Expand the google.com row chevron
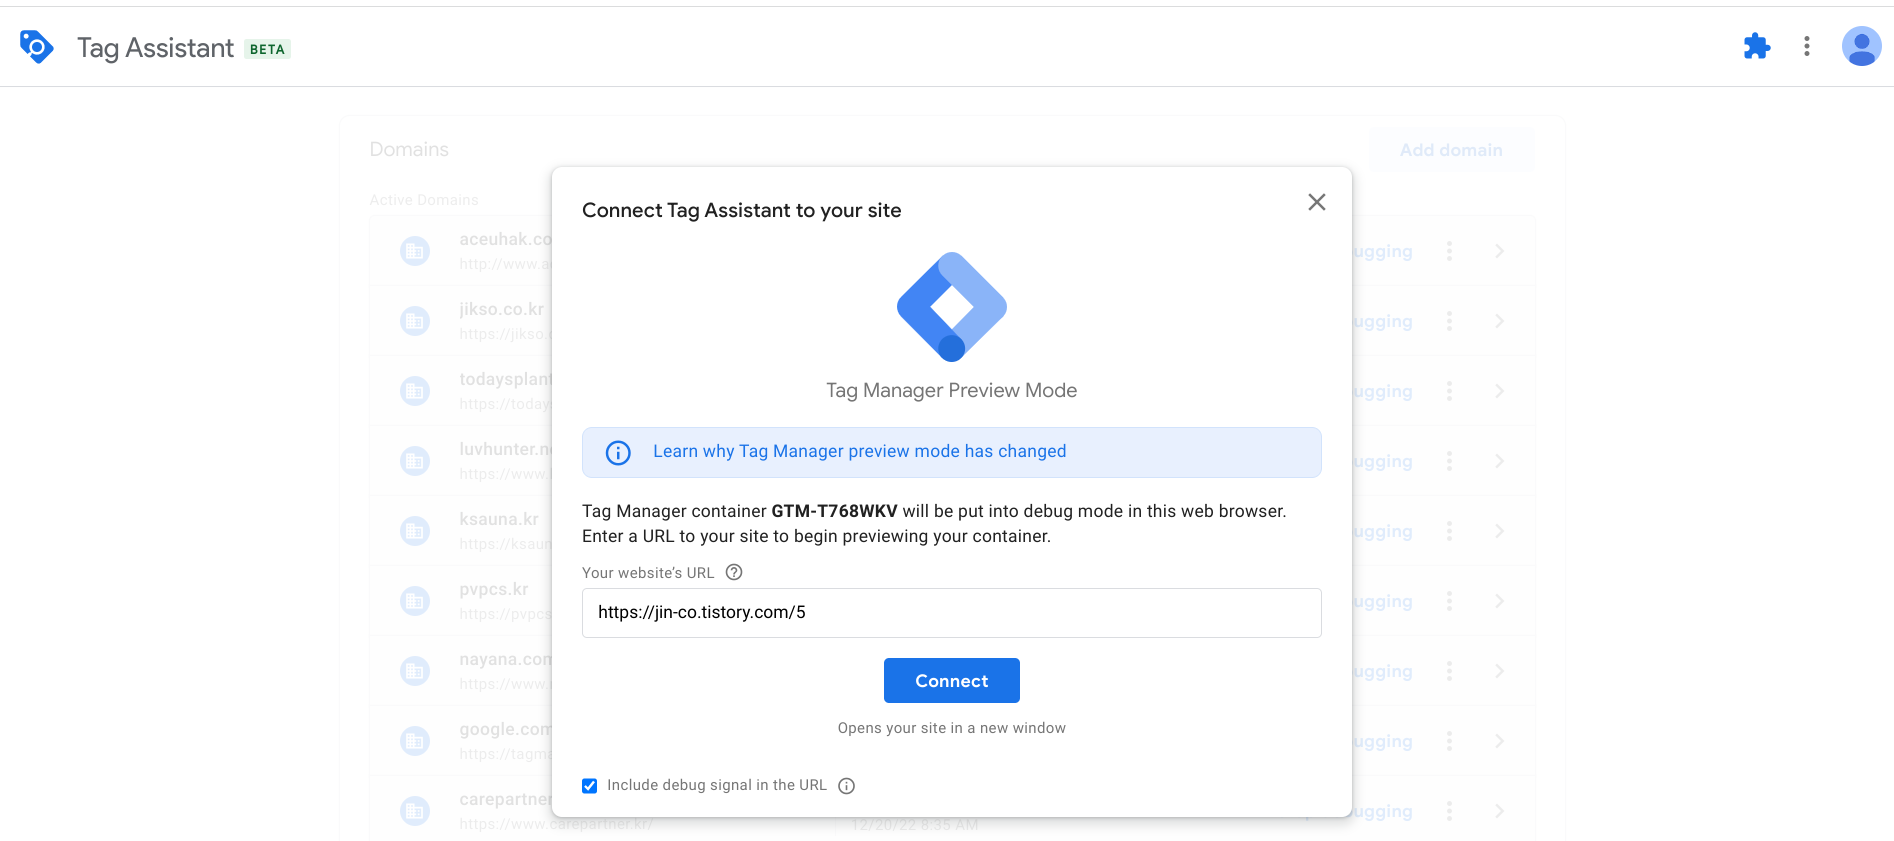Viewport: 1894px width, 841px height. pos(1500,741)
